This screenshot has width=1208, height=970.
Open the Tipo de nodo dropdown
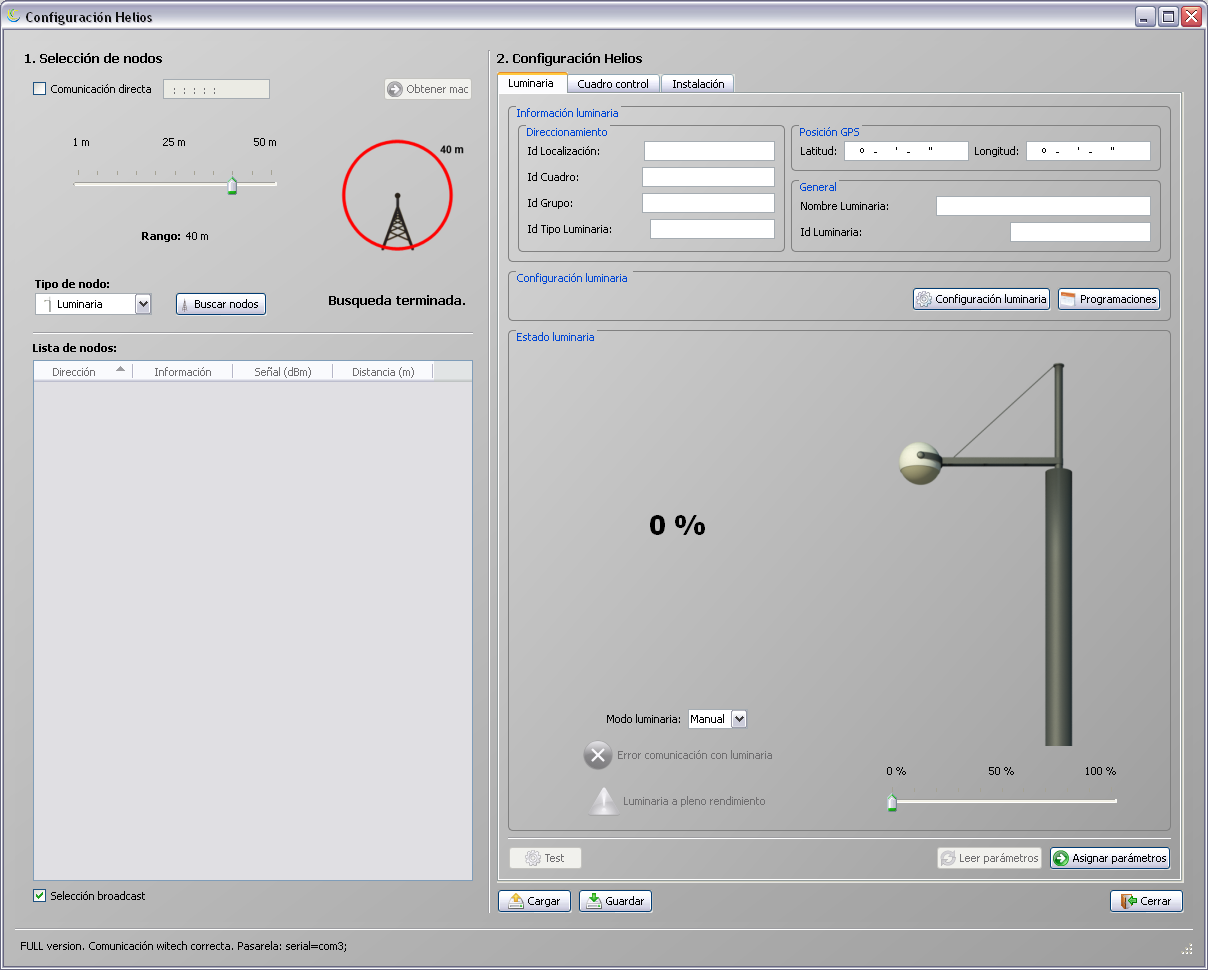click(x=143, y=304)
